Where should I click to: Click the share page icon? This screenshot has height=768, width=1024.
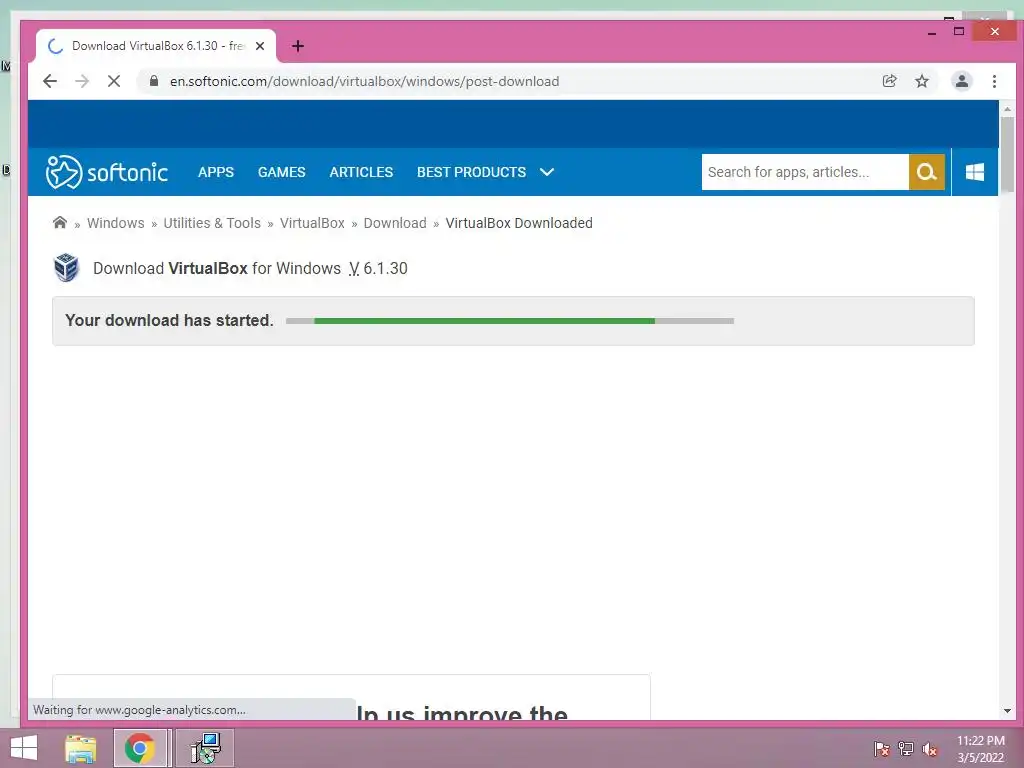889,81
